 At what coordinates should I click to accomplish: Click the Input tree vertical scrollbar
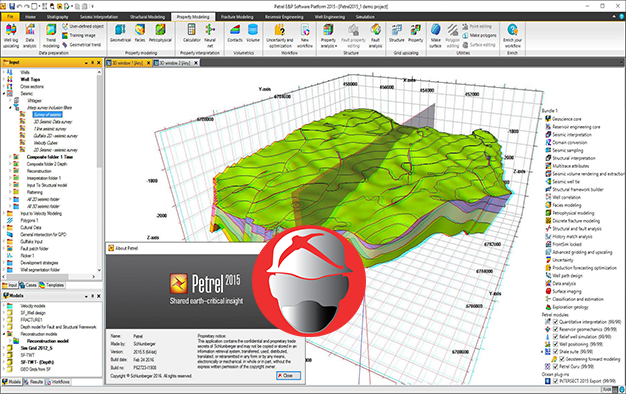pos(99,120)
